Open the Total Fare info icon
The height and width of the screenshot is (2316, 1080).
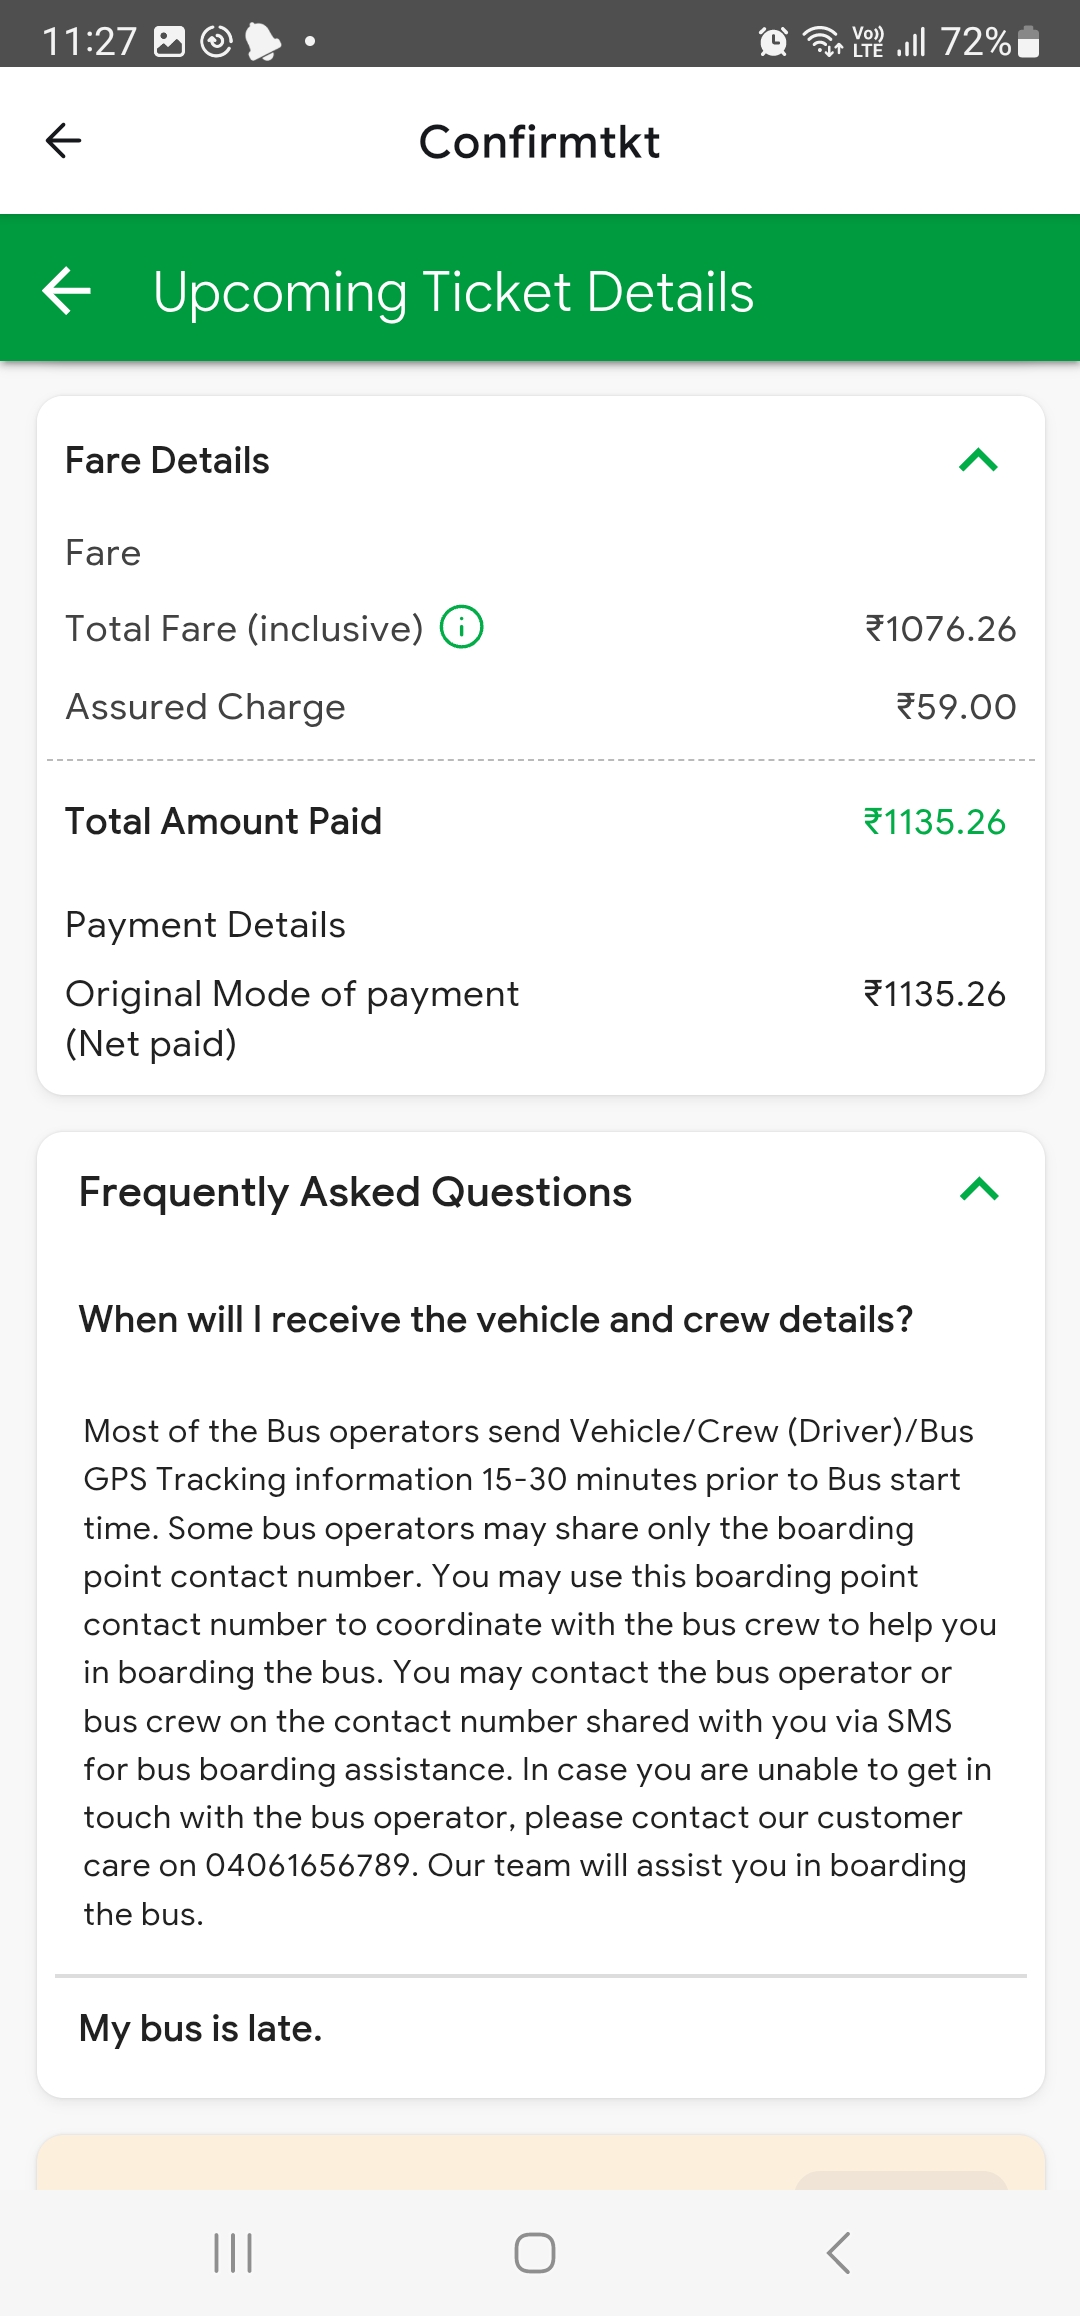[x=462, y=628]
